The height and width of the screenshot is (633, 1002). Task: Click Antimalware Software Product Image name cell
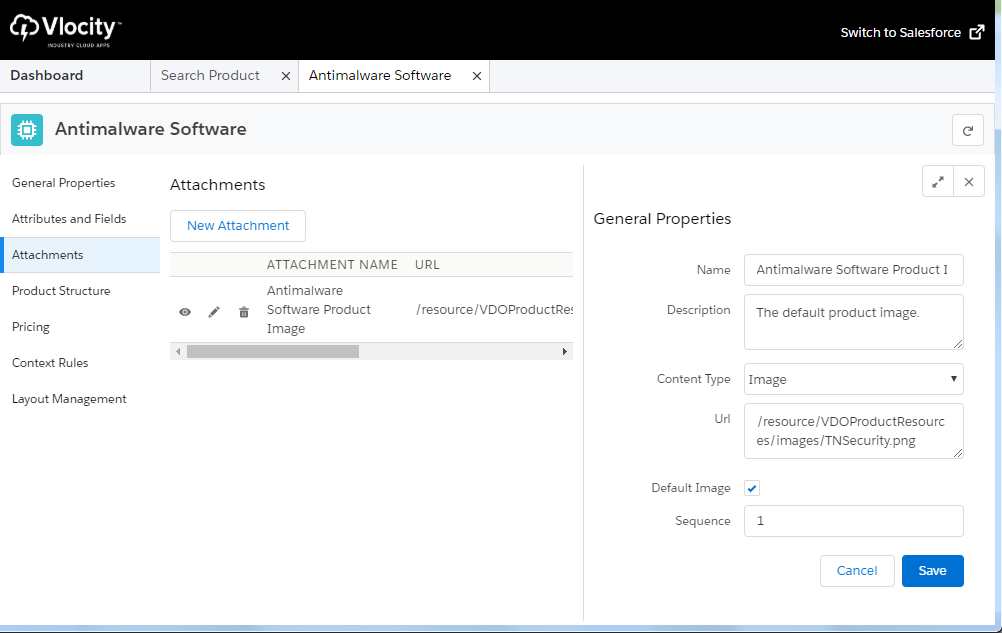click(319, 309)
